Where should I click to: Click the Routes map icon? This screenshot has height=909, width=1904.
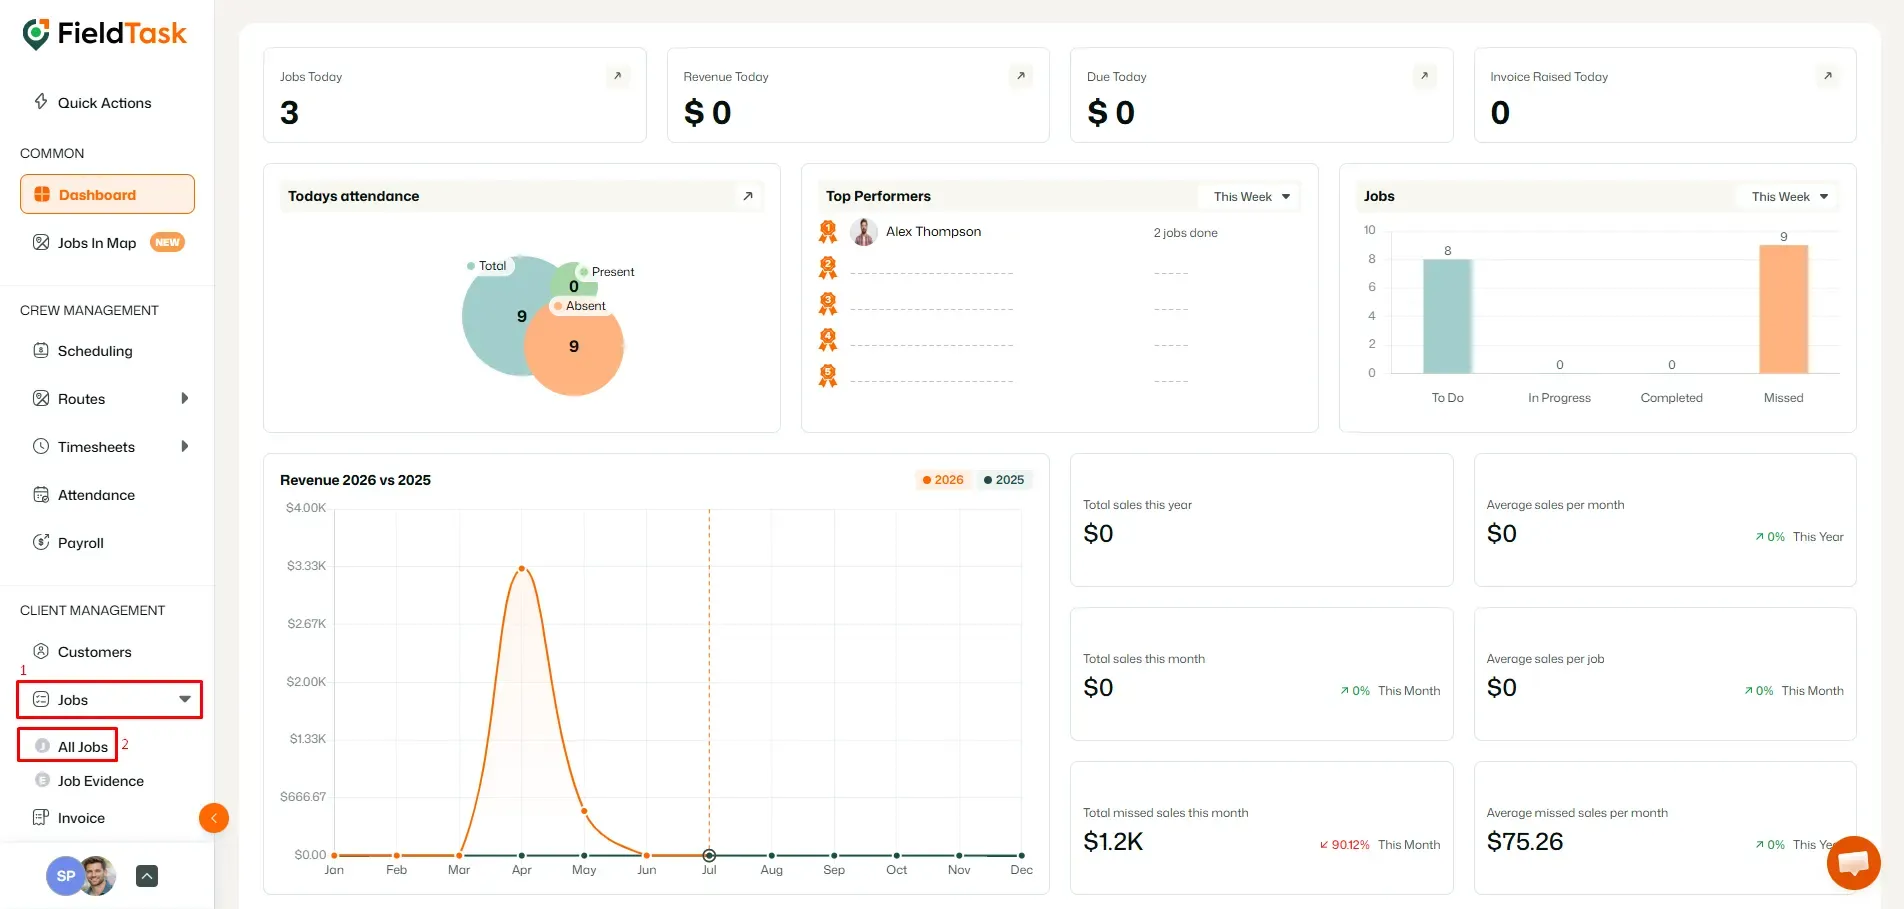(41, 398)
